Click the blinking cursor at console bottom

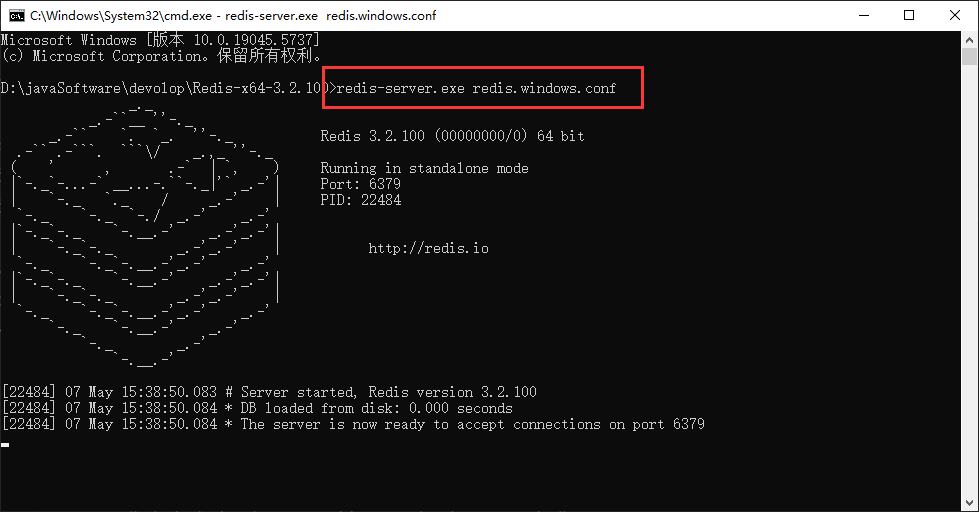(x=5, y=445)
